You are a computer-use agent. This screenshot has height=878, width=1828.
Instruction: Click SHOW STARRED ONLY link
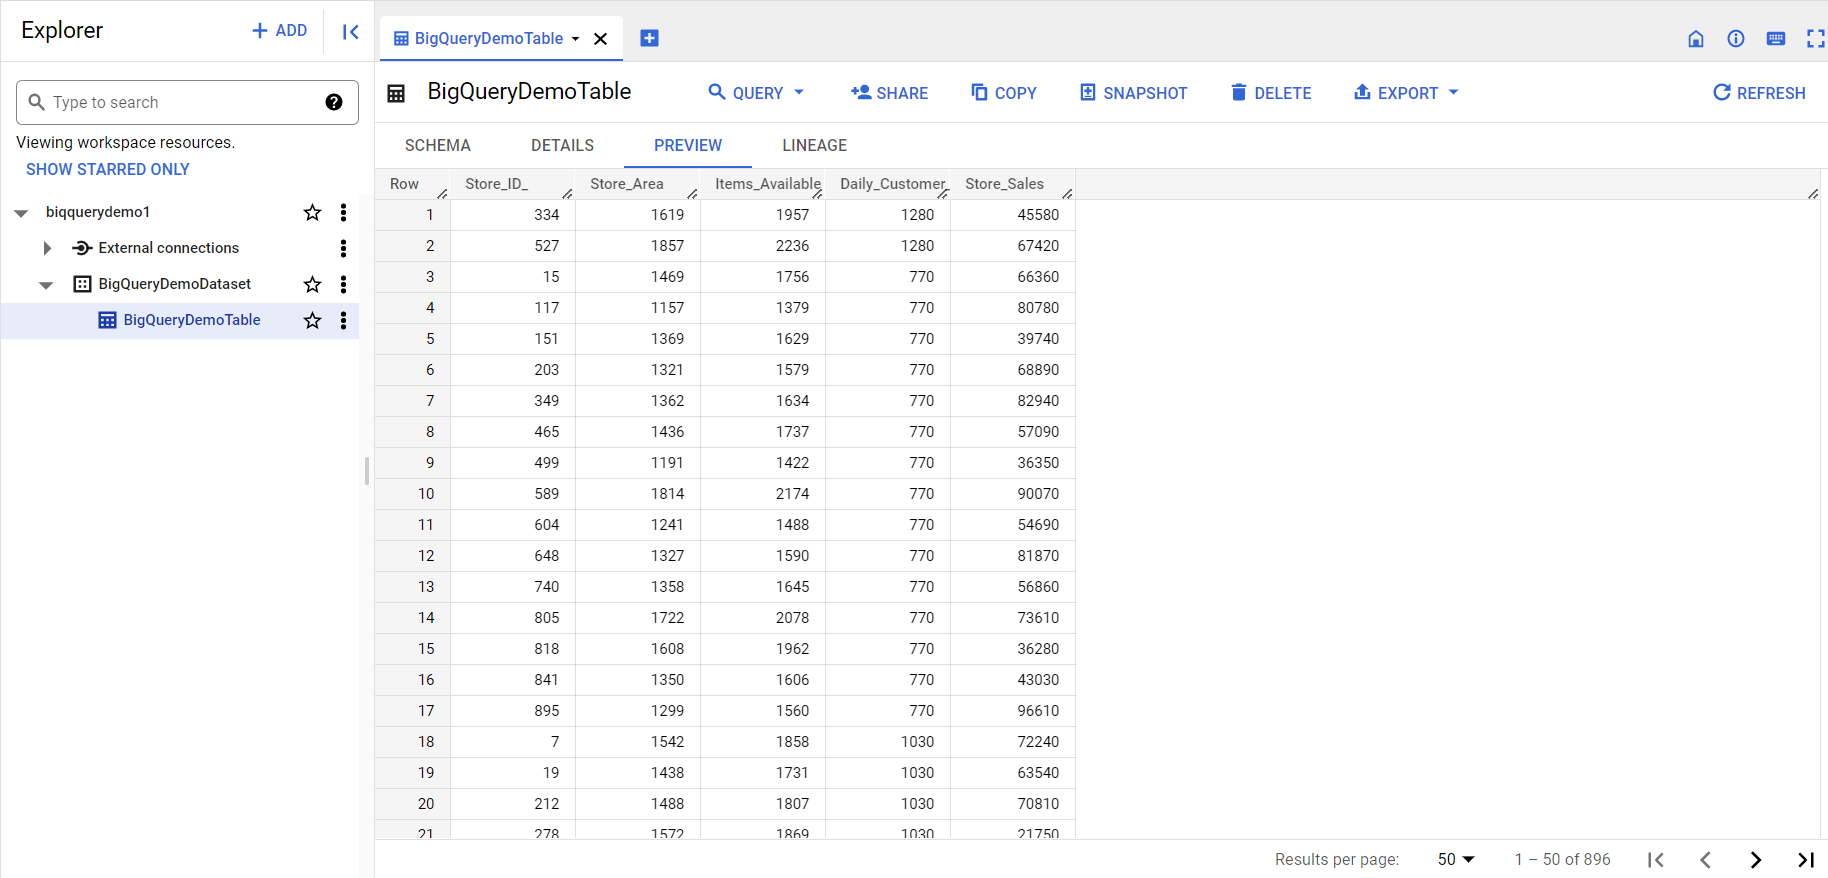point(108,169)
